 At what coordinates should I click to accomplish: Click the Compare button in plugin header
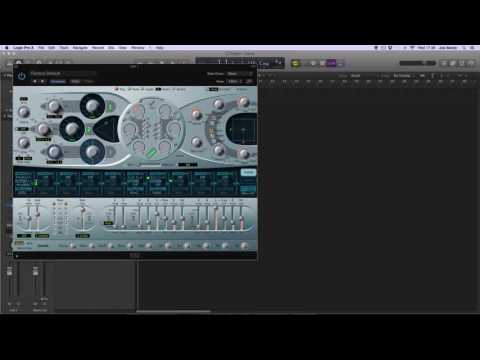[x=58, y=81]
